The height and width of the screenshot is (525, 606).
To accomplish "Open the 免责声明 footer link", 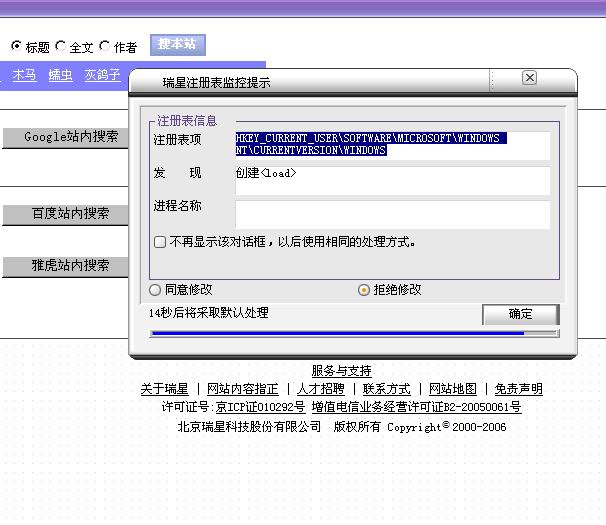I will [x=519, y=389].
